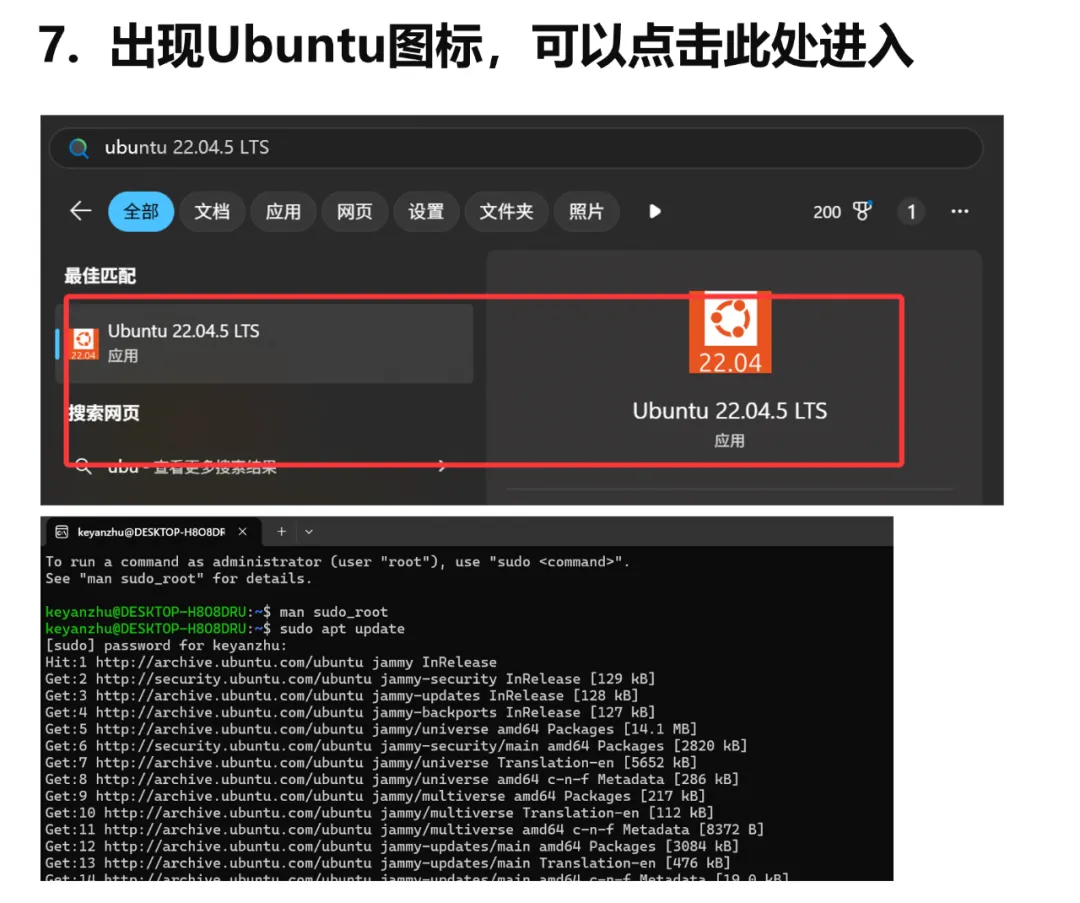The image size is (1080, 903).
Task: Click the 搜索网页 section heading
Action: [104, 413]
